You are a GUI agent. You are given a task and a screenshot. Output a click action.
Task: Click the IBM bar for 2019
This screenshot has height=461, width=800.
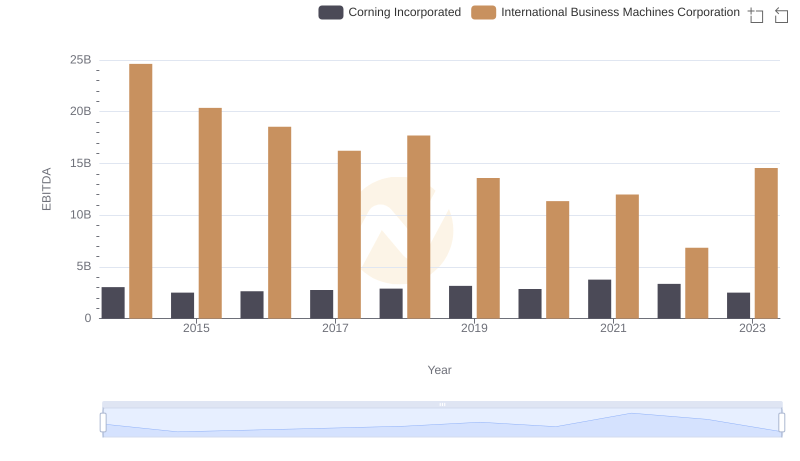(x=488, y=248)
